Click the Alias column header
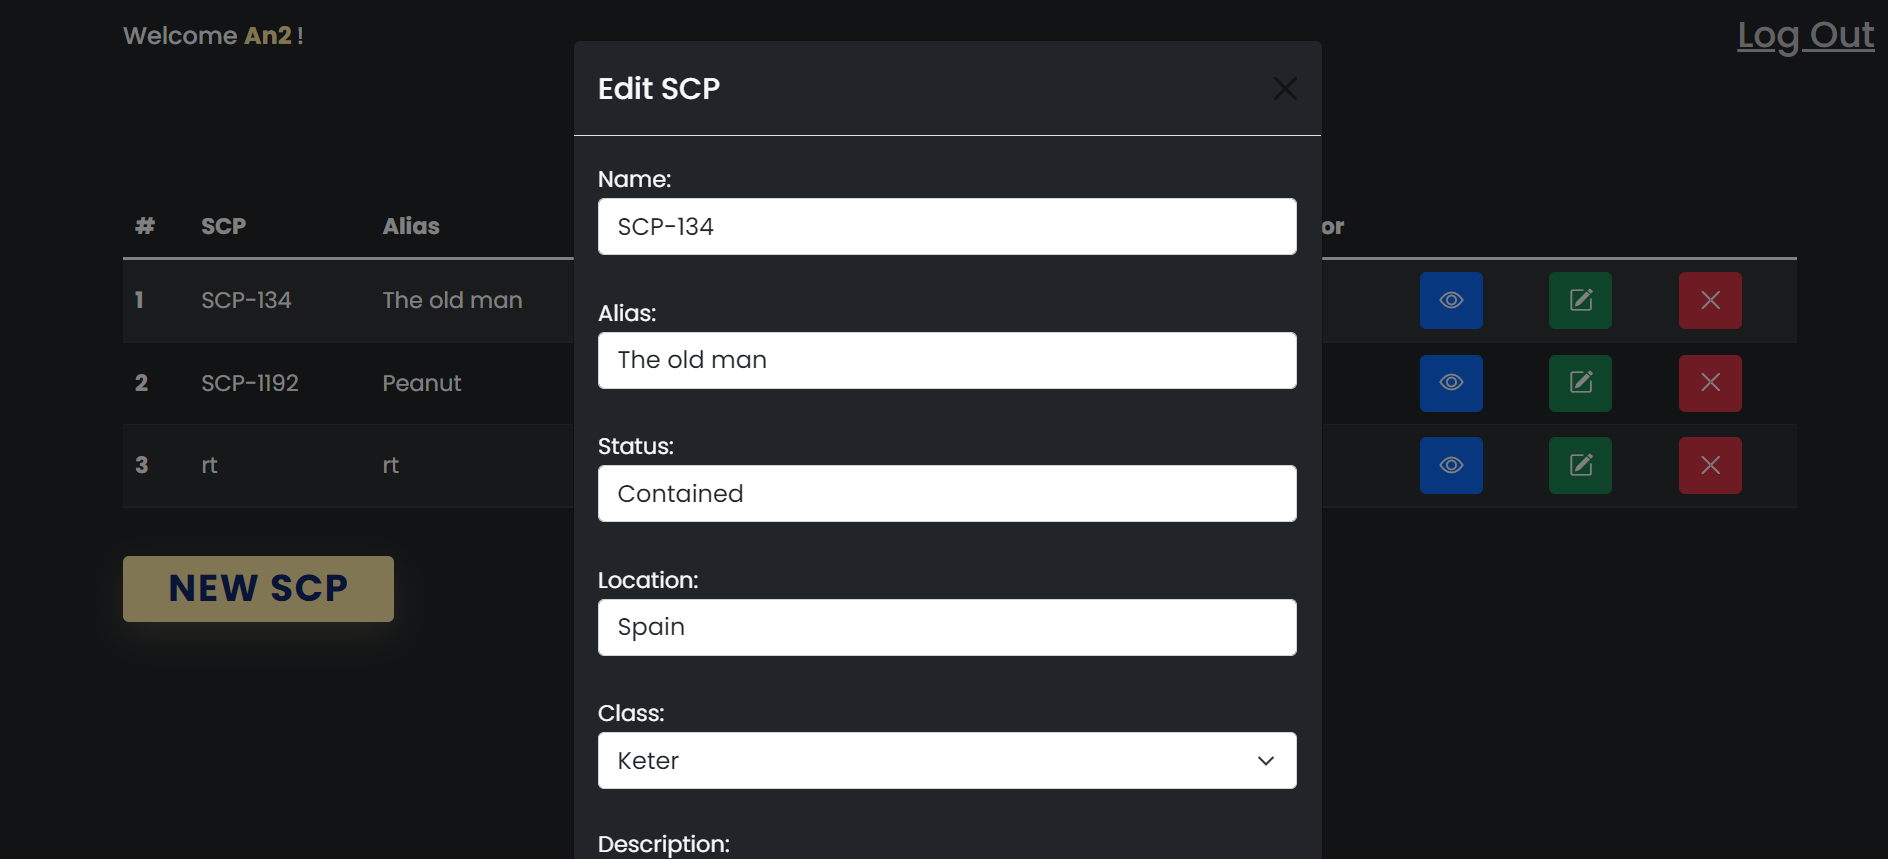1888x859 pixels. [411, 226]
